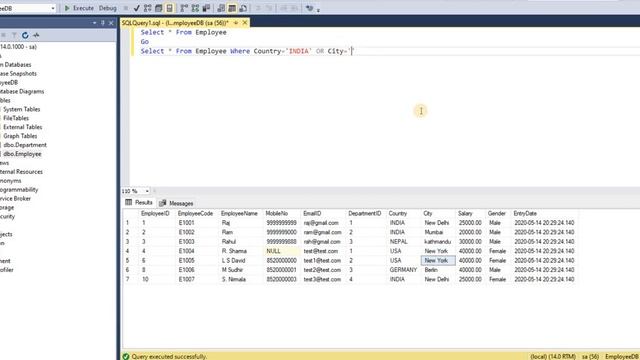Click the Cancel Executing Query stop icon
Viewport: 640px width, 360px height.
[x=126, y=8]
